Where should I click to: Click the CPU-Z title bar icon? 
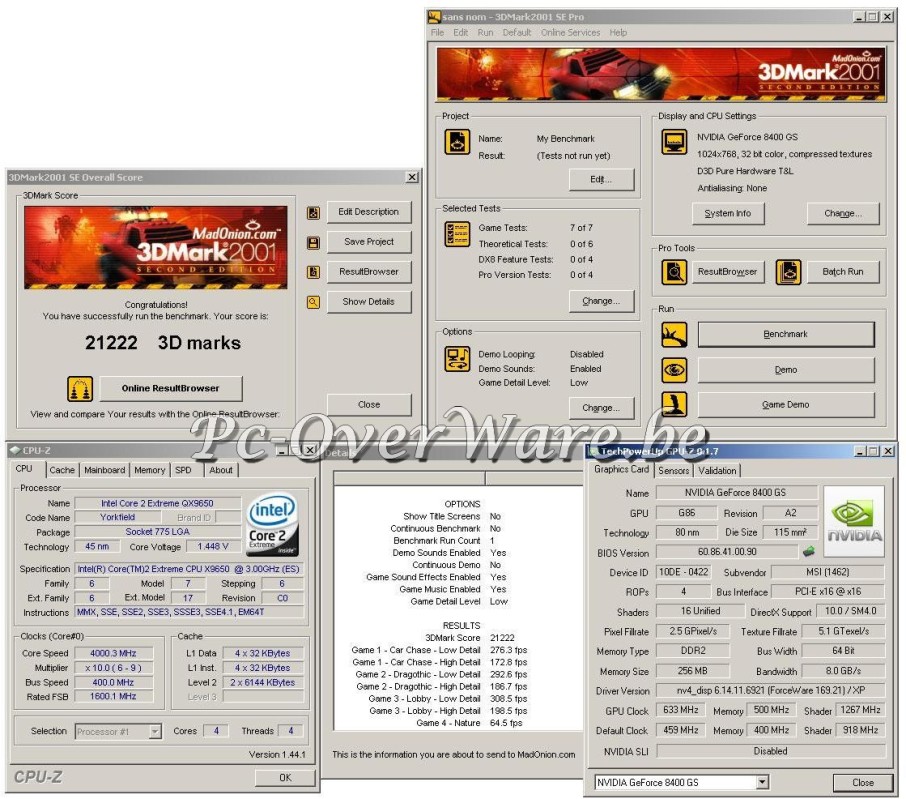pyautogui.click(x=15, y=450)
